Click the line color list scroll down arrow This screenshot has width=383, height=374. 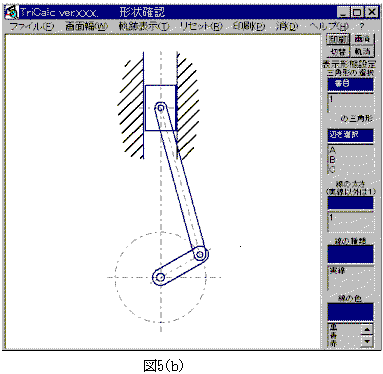[x=367, y=341]
